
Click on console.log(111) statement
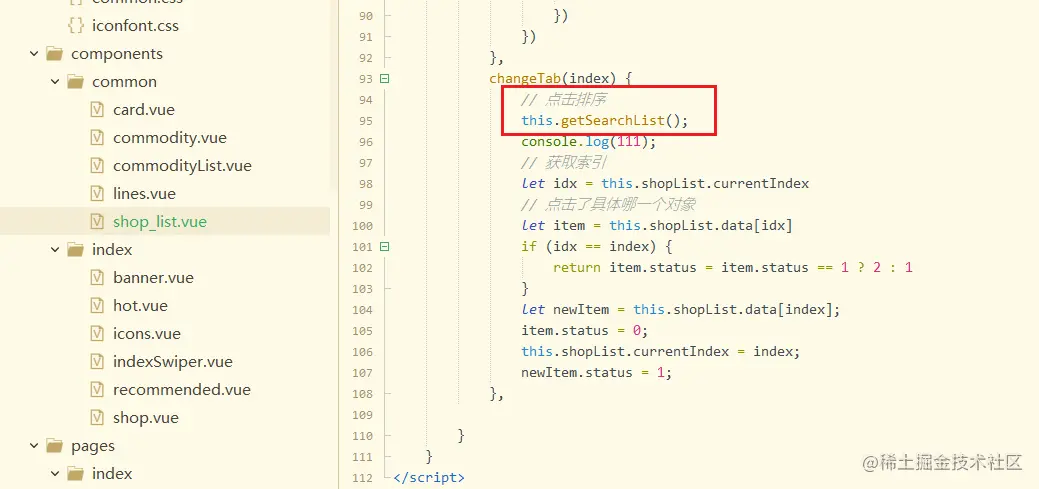click(x=588, y=142)
